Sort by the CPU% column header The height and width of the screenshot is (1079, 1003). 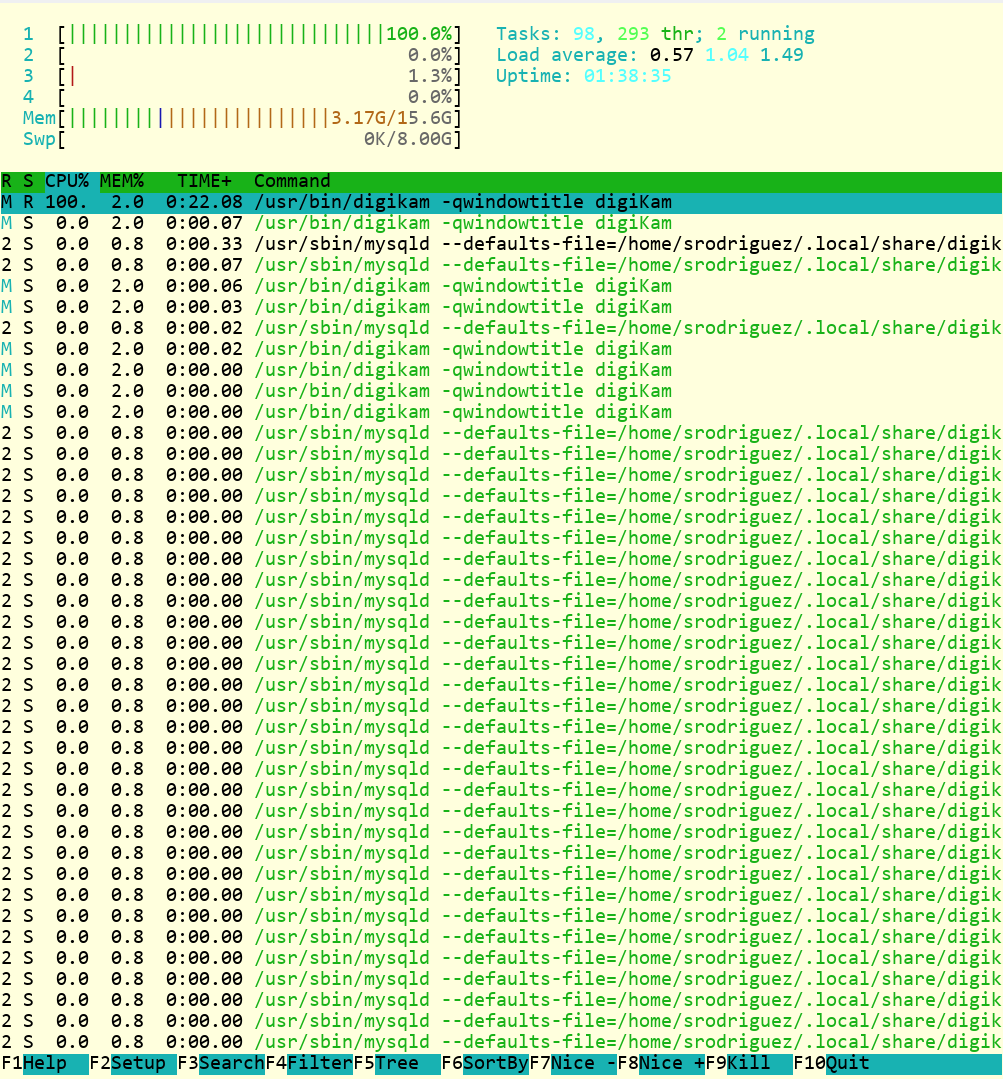point(67,181)
